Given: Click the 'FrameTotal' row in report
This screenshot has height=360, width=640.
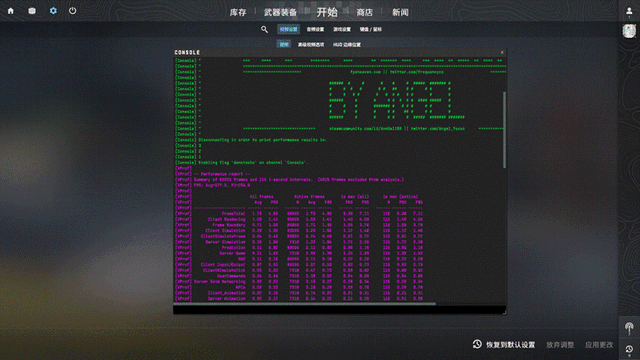Looking at the screenshot, I should [299, 213].
